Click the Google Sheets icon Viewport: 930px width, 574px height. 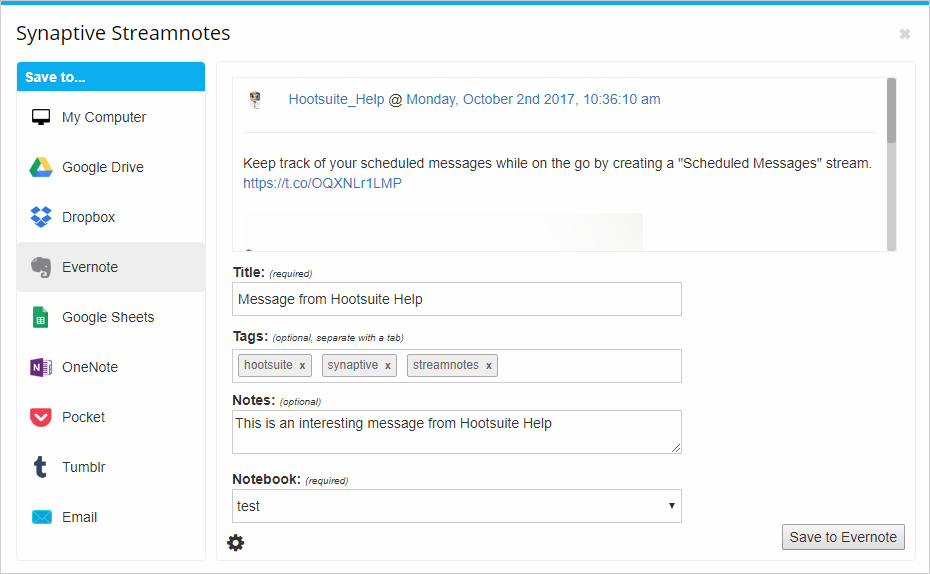tap(40, 317)
